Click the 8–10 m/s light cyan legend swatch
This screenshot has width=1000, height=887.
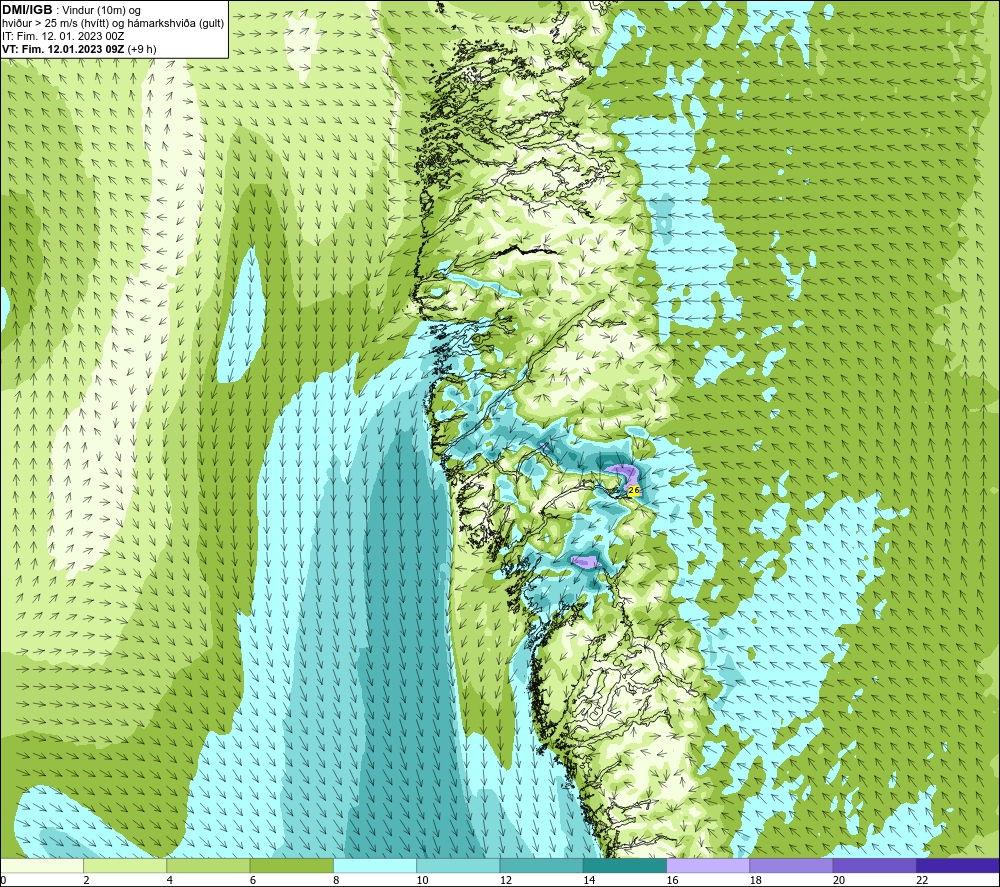click(375, 865)
